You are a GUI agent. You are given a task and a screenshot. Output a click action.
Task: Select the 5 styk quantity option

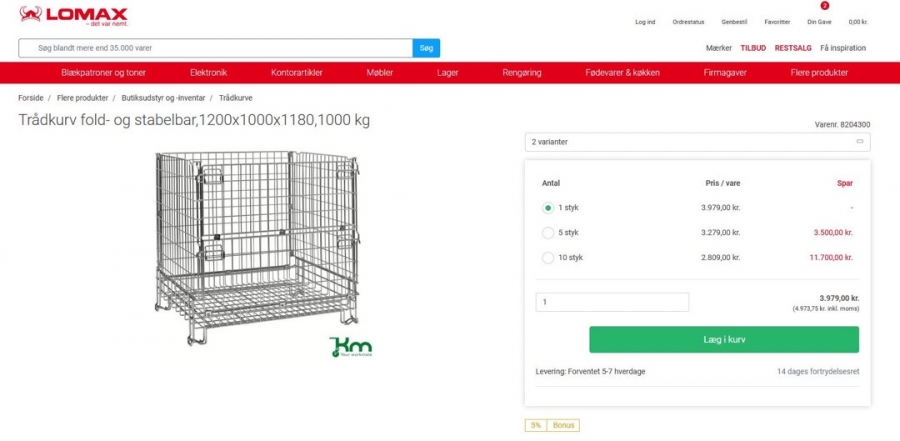(x=548, y=233)
